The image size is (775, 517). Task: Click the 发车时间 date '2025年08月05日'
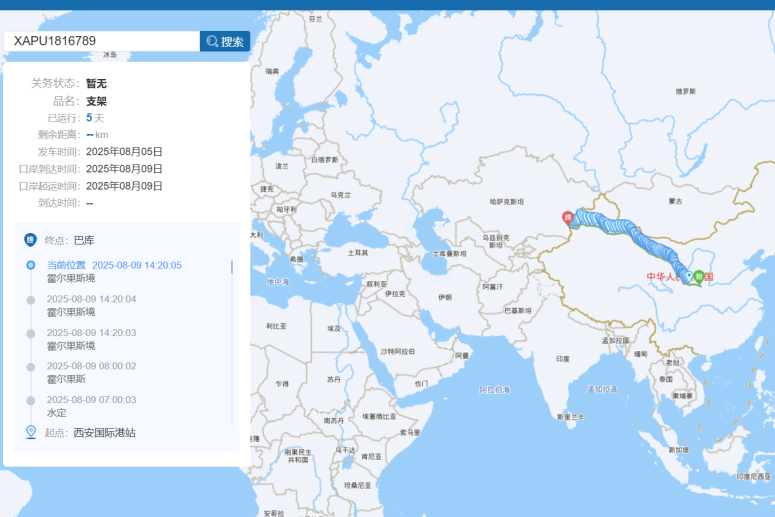coord(124,152)
